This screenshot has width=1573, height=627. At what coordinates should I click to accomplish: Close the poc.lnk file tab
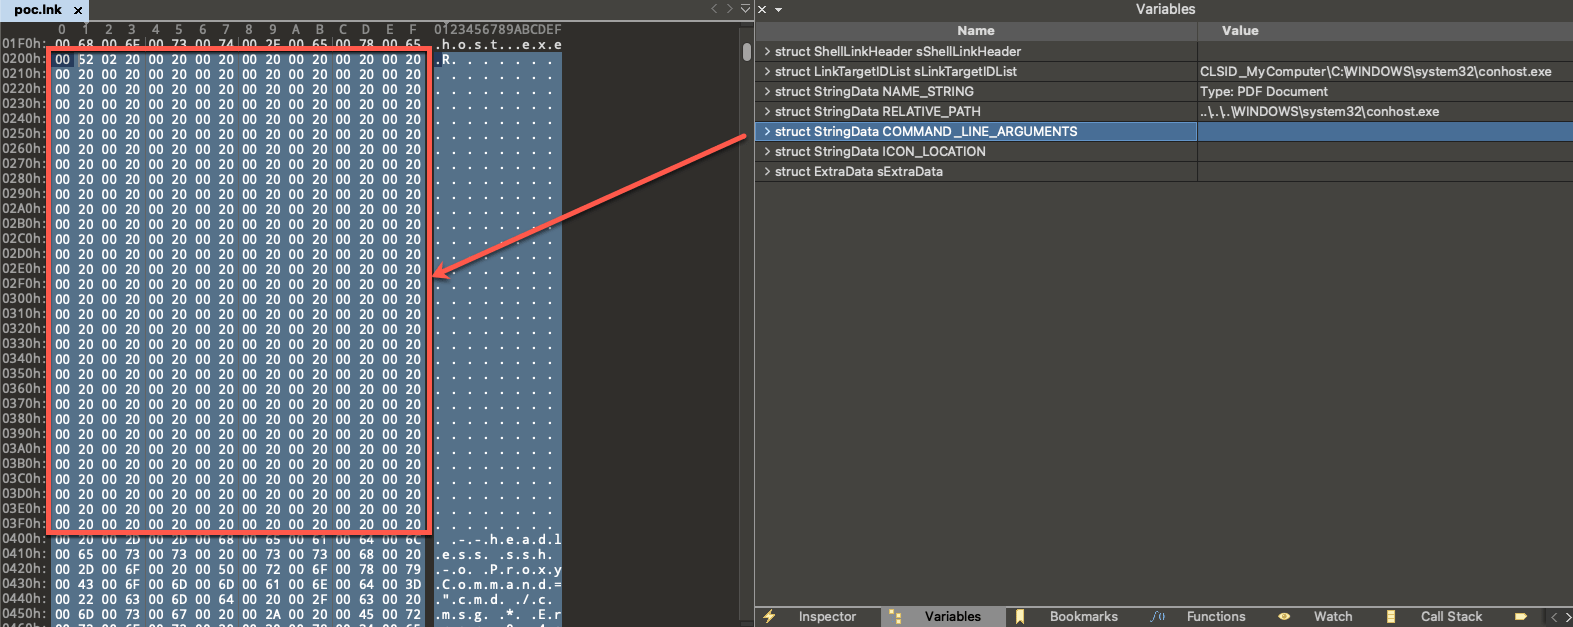tap(78, 10)
